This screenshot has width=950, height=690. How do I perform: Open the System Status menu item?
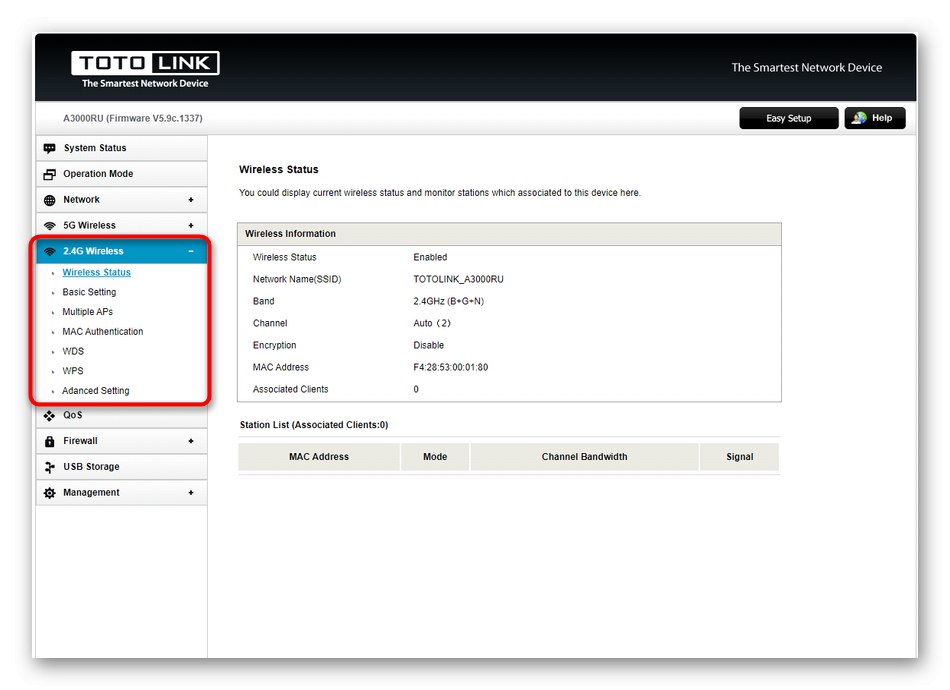122,148
